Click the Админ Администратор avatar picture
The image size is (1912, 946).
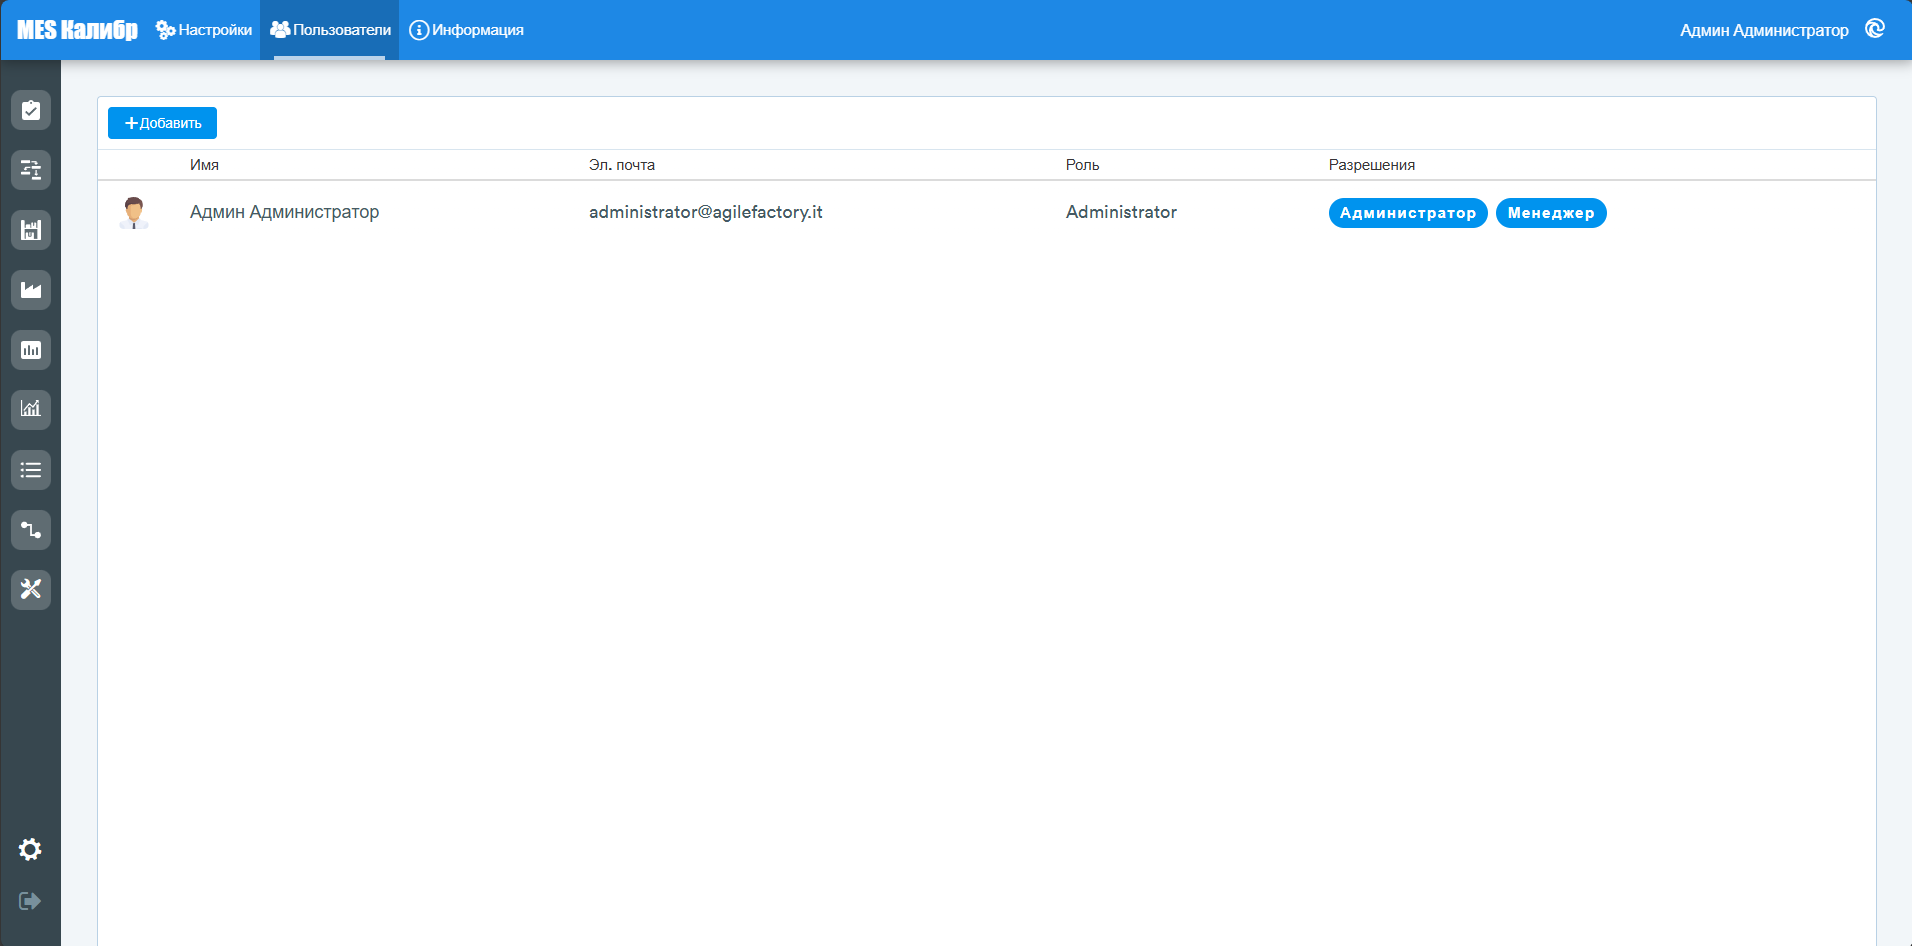(134, 213)
